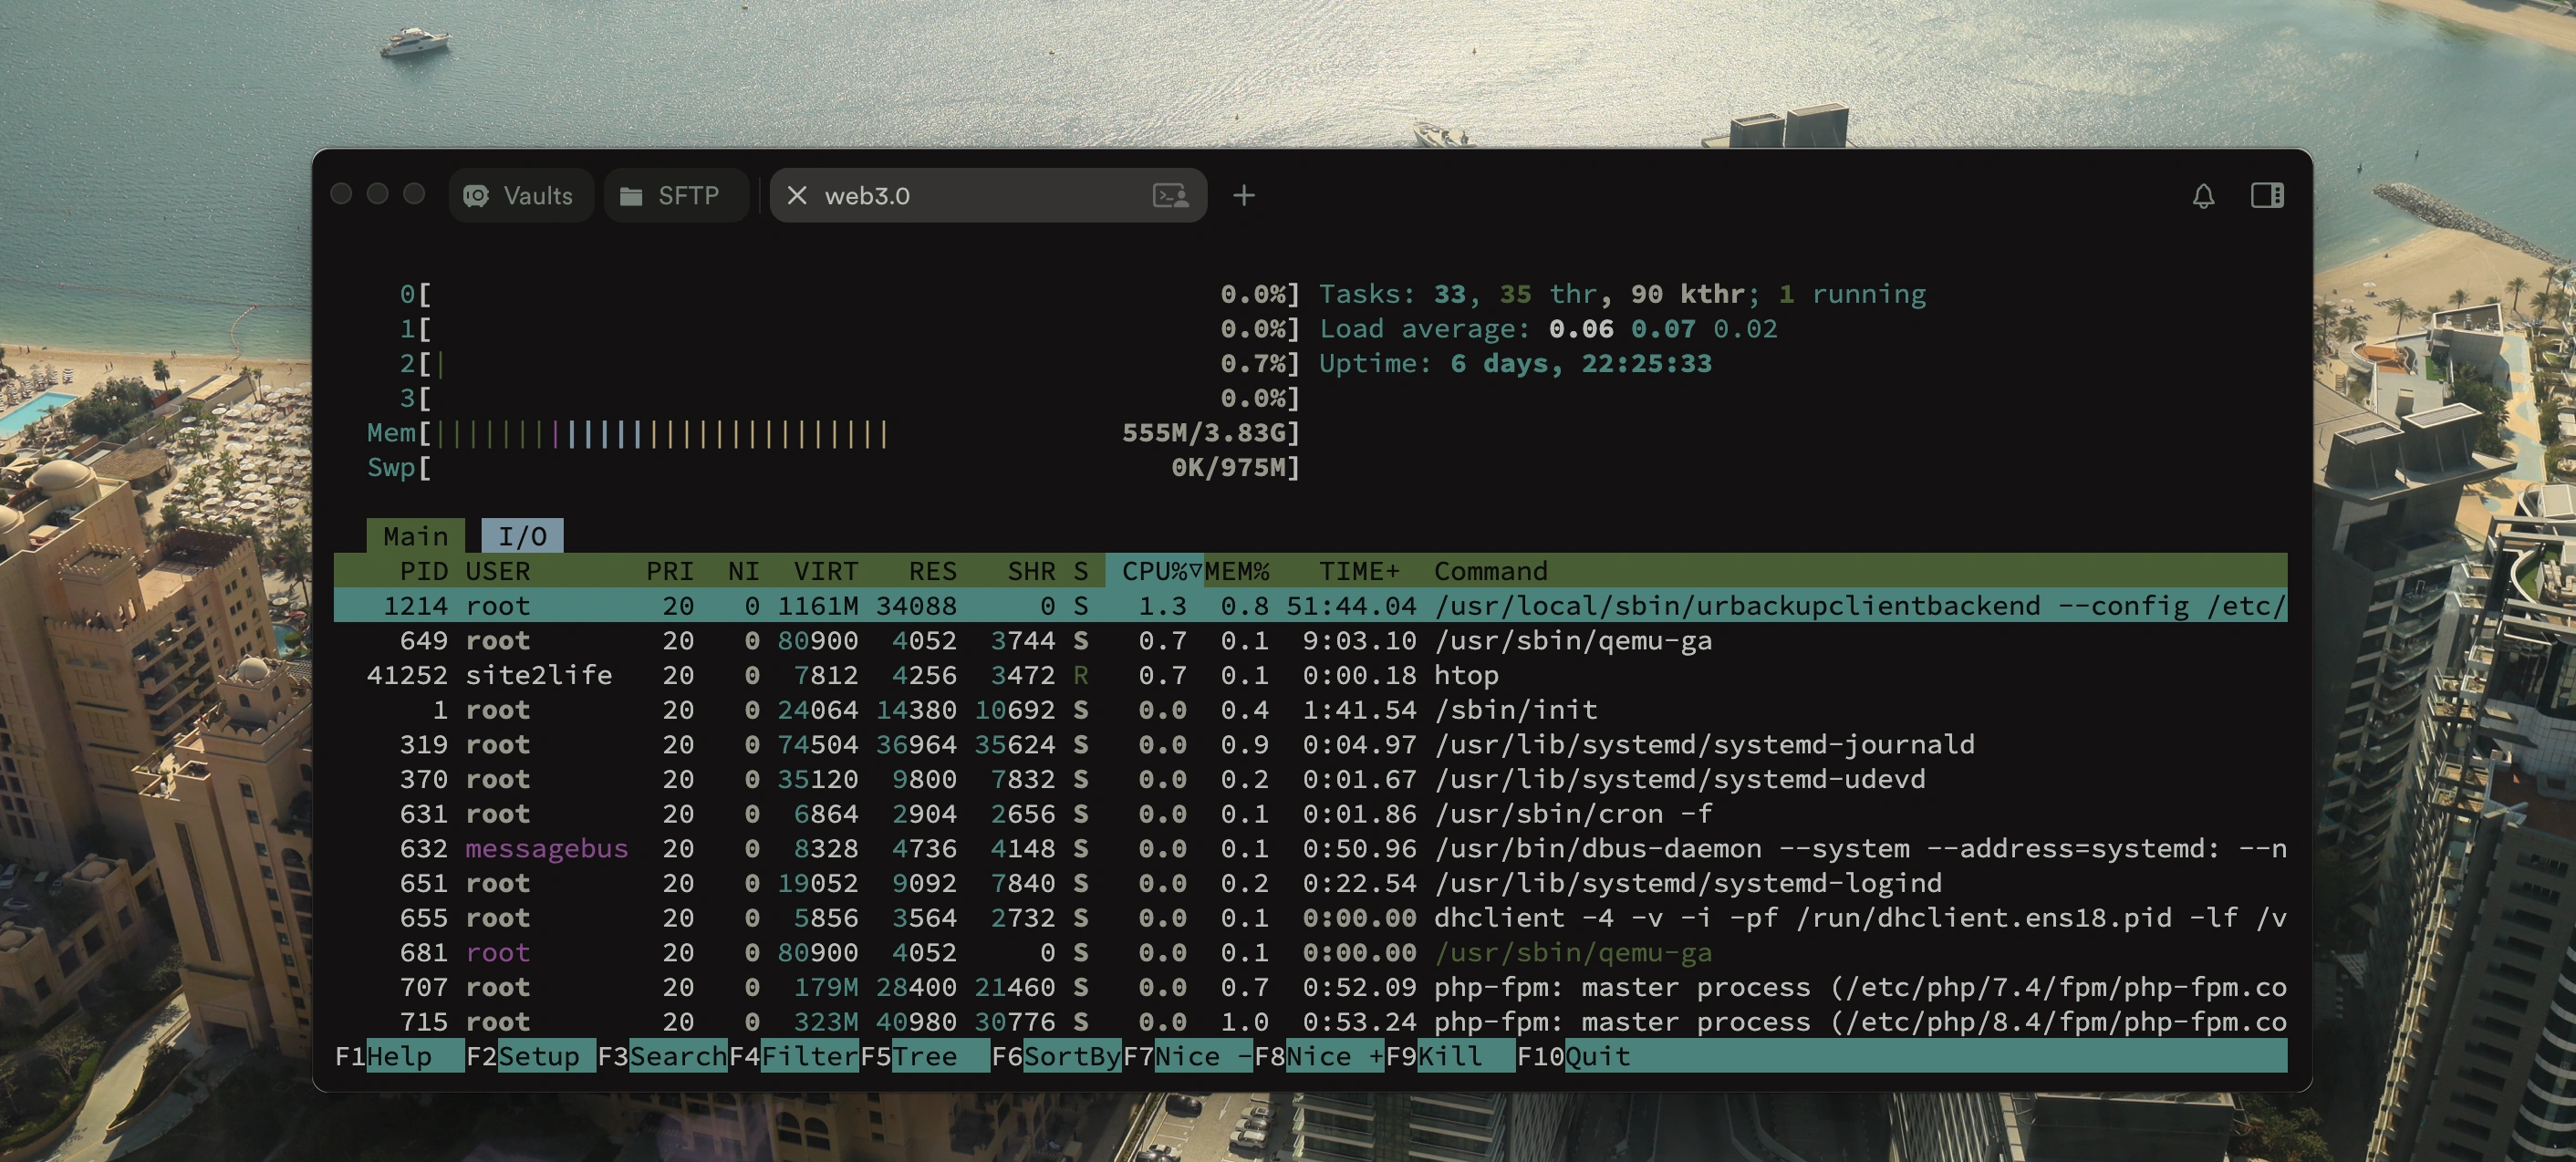The height and width of the screenshot is (1162, 2576).
Task: Open F6 SortBy in the footer
Action: [x=1070, y=1056]
